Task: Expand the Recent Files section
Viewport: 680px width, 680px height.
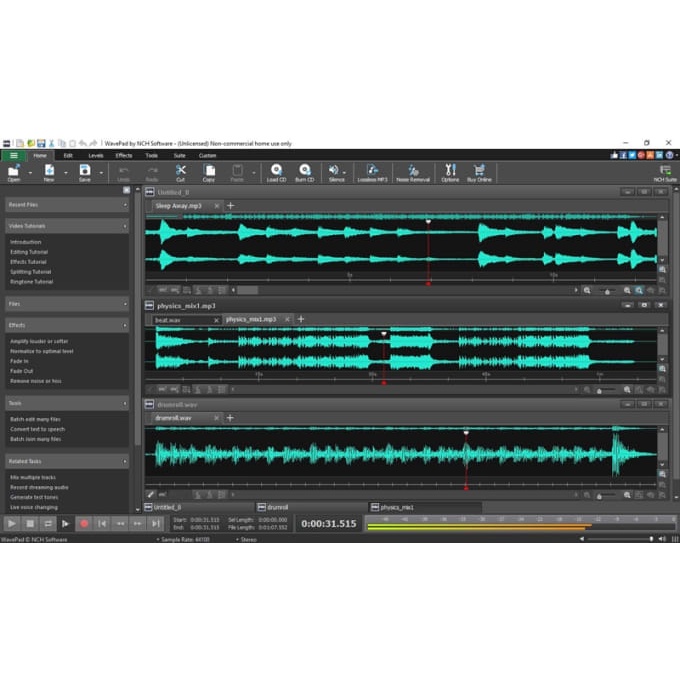Action: [125, 205]
